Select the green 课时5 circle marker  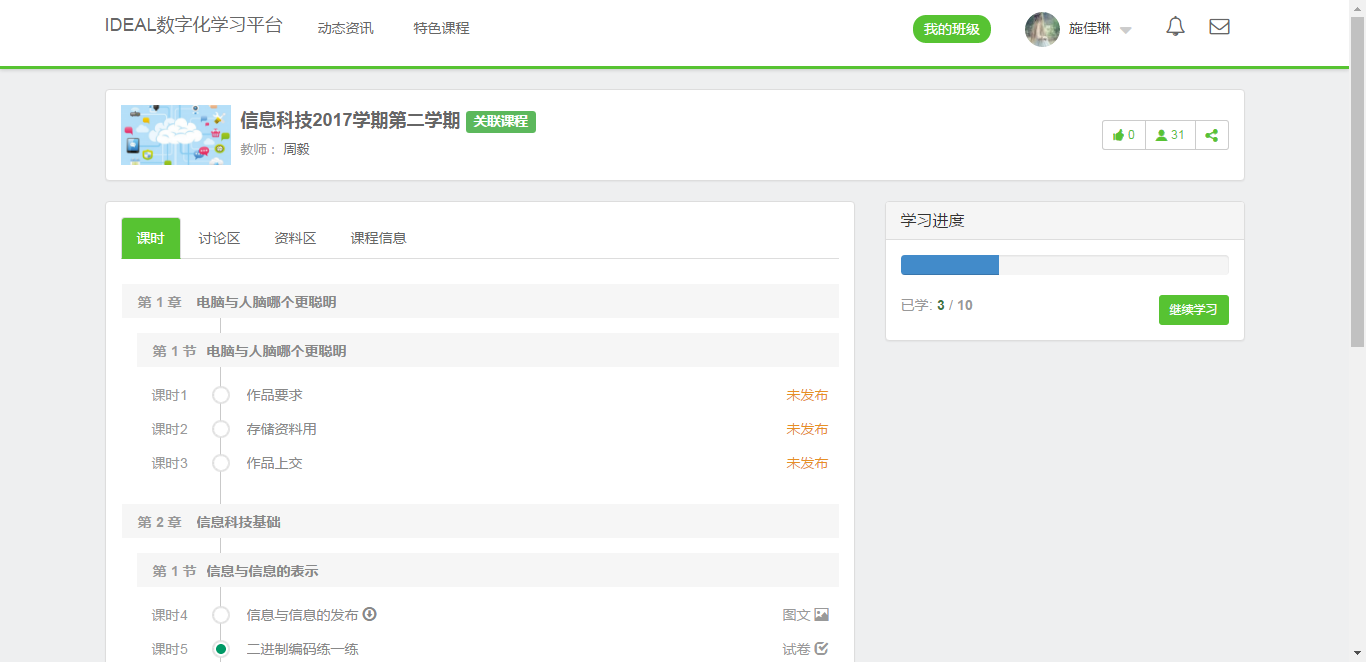221,649
